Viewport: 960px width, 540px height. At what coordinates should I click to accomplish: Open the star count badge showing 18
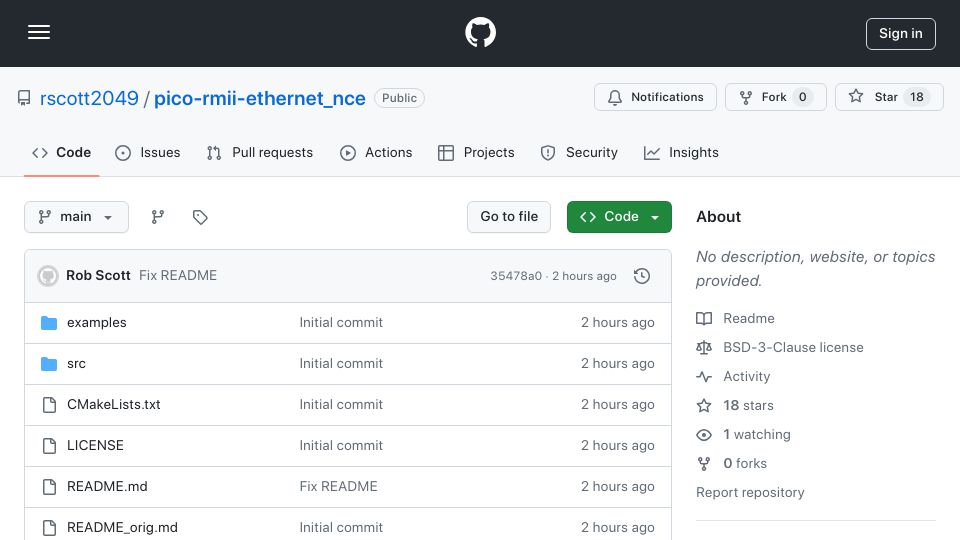pos(917,97)
